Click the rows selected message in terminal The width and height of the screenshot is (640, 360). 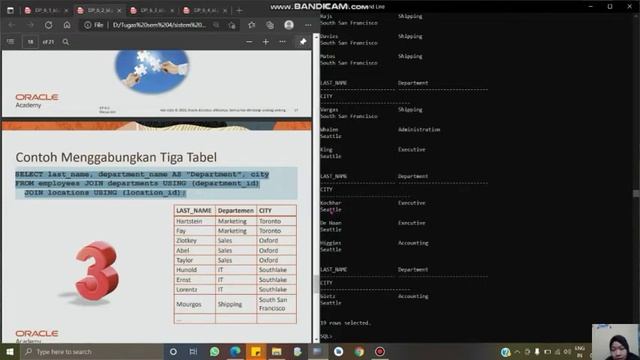[x=345, y=323]
